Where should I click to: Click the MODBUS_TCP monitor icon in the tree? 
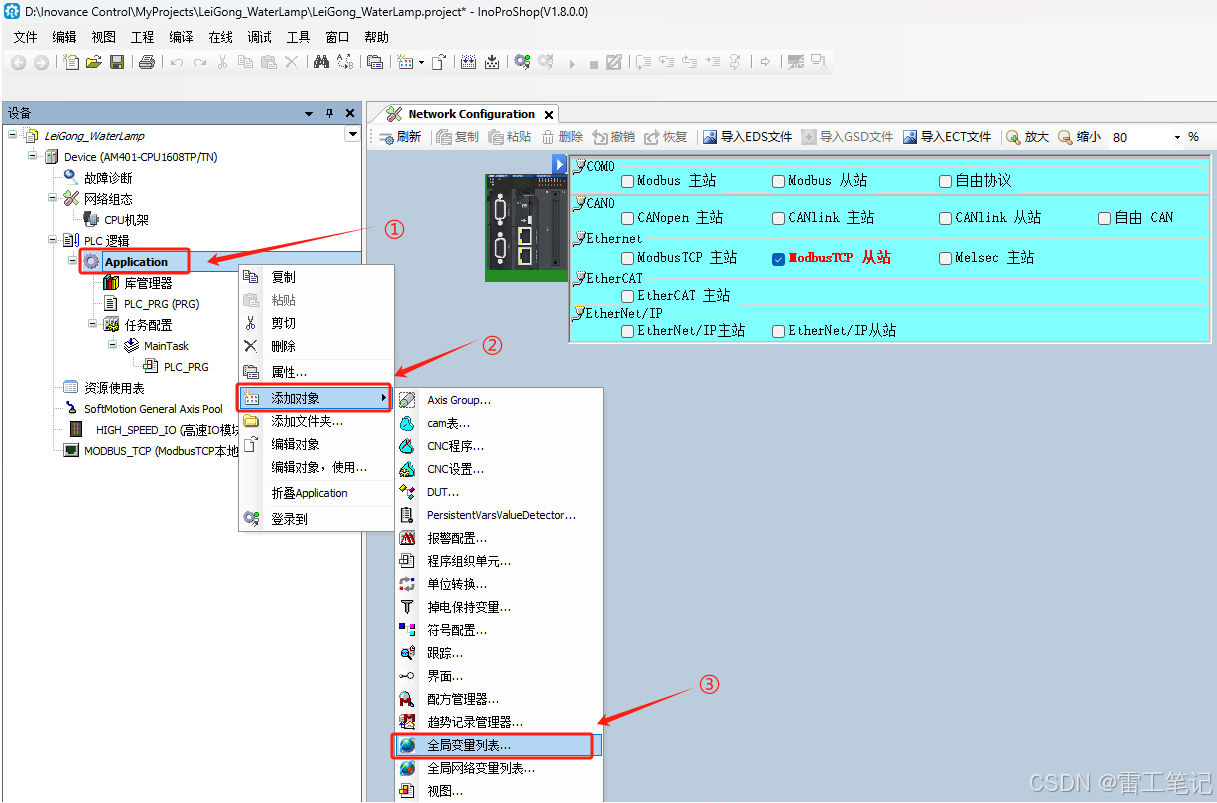point(70,450)
